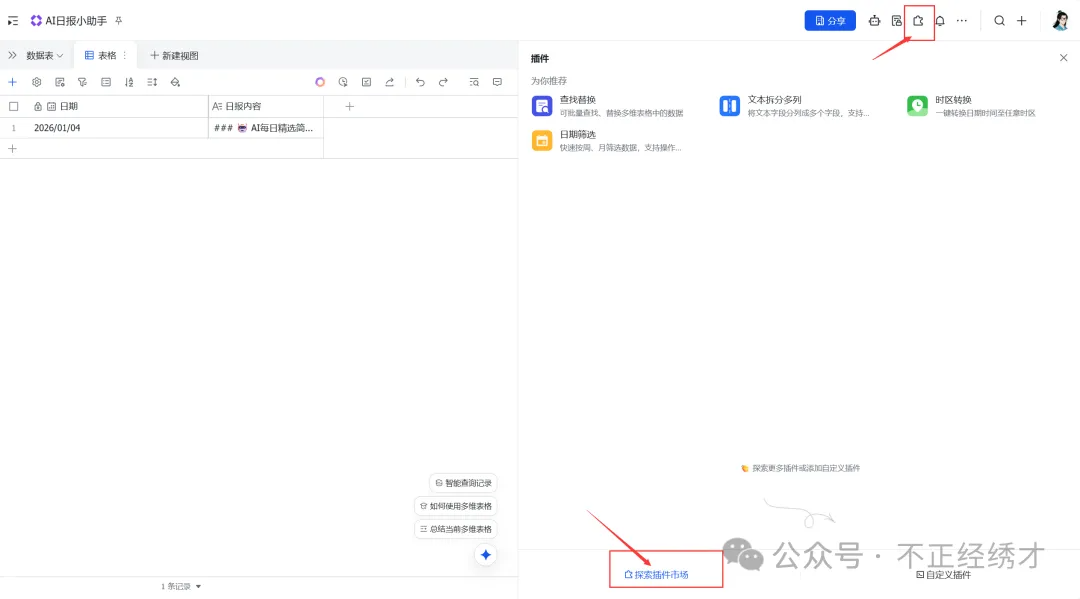1080x599 pixels.
Task: Undo the last action
Action: pyautogui.click(x=420, y=82)
